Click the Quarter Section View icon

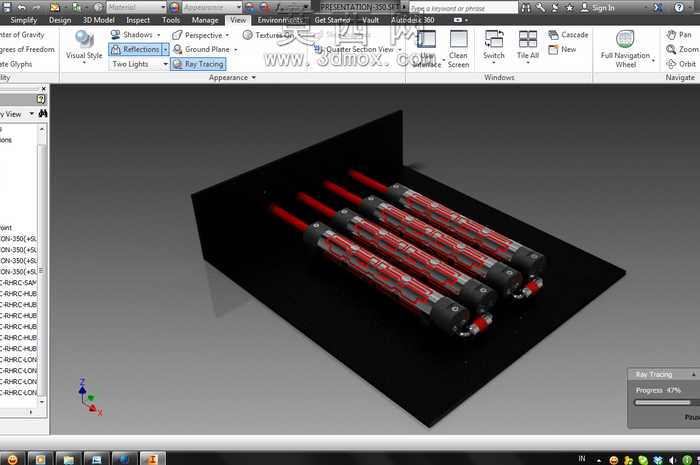point(319,49)
